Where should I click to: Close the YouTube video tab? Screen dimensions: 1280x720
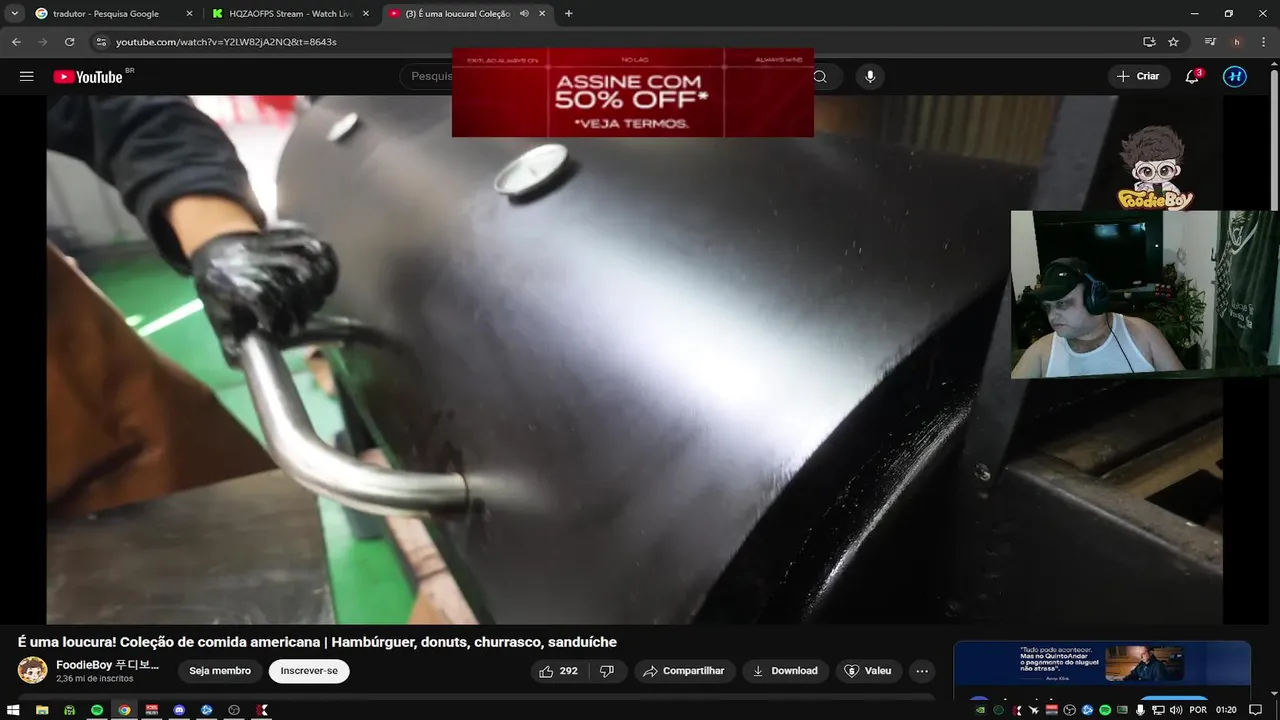coord(542,14)
